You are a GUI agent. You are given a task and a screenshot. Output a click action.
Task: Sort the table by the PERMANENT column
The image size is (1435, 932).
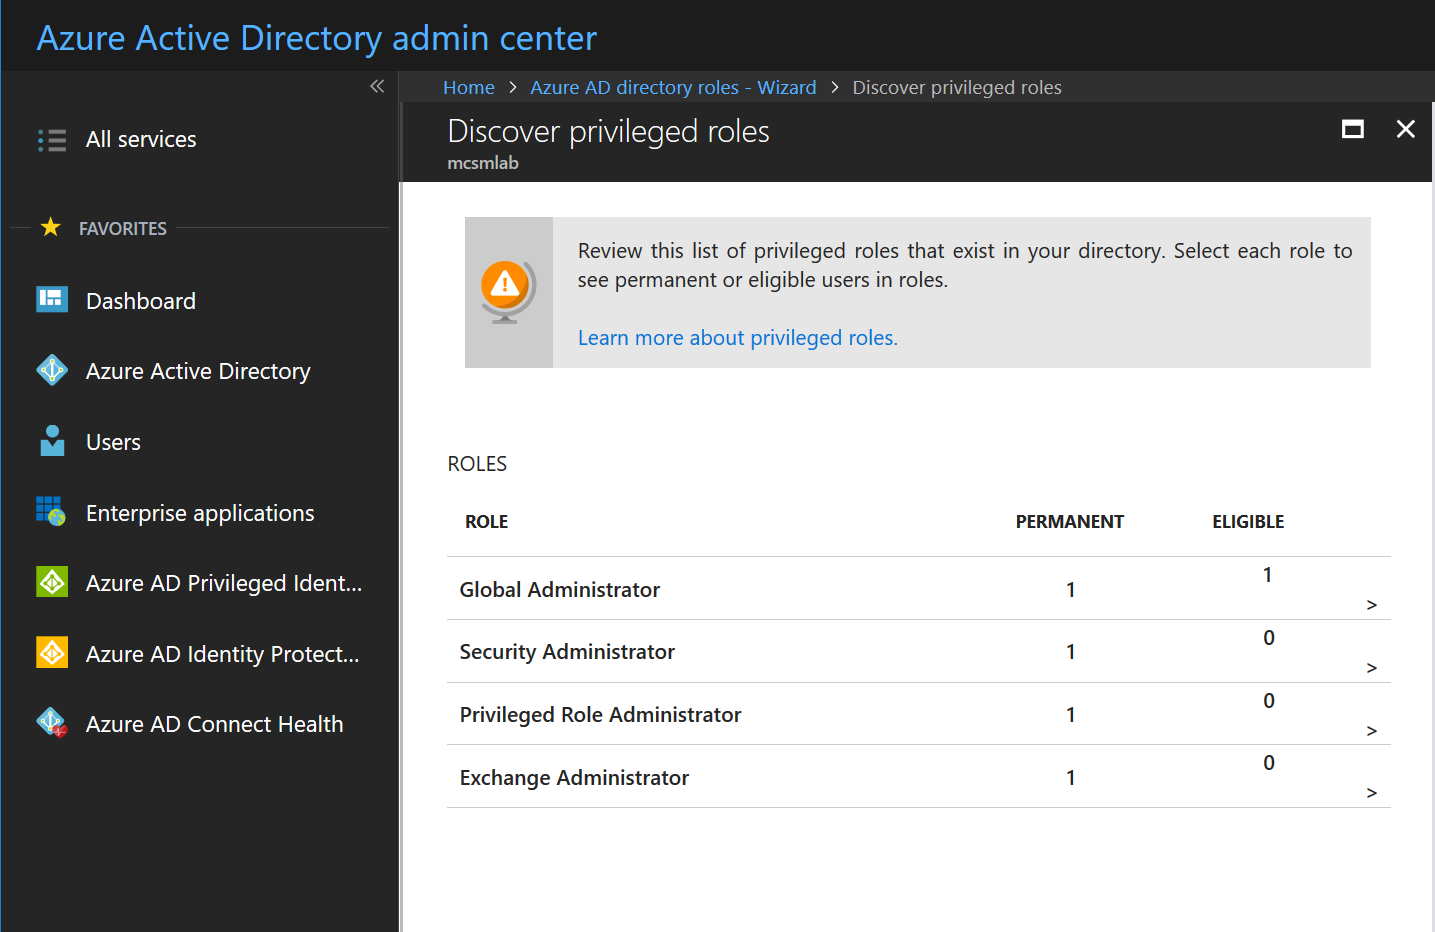pyautogui.click(x=1069, y=521)
